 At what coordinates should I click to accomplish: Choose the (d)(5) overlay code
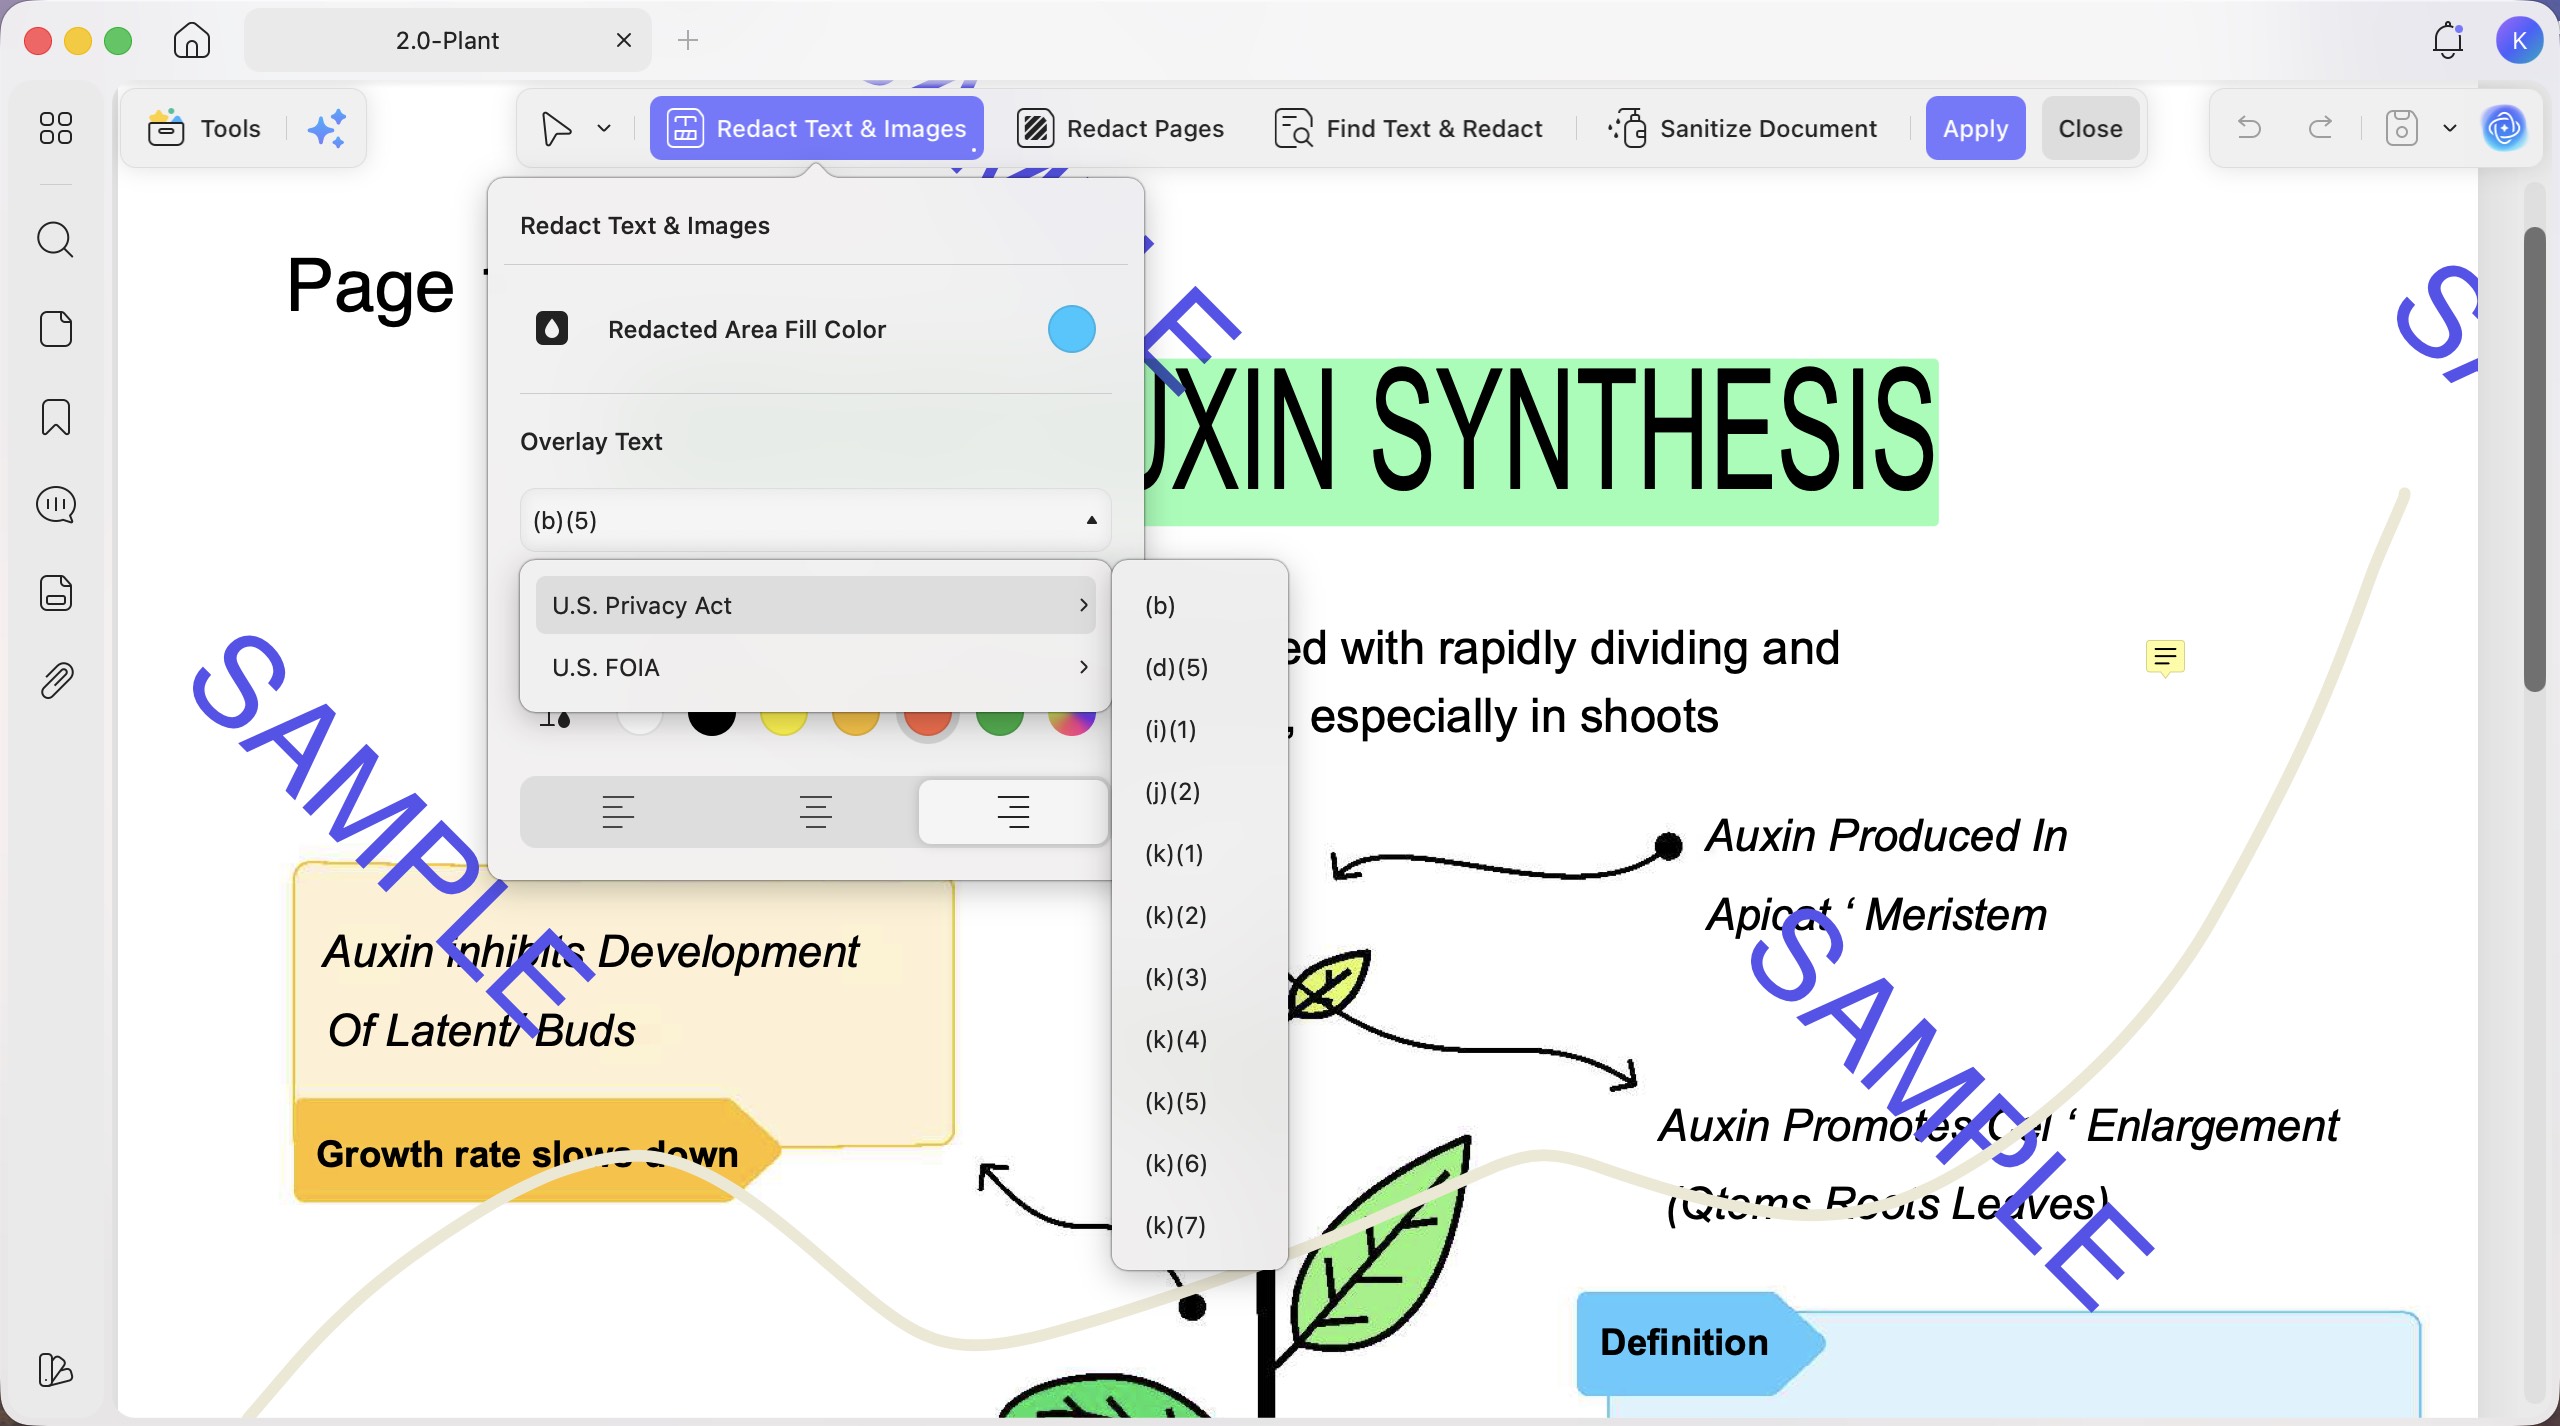click(x=1199, y=667)
